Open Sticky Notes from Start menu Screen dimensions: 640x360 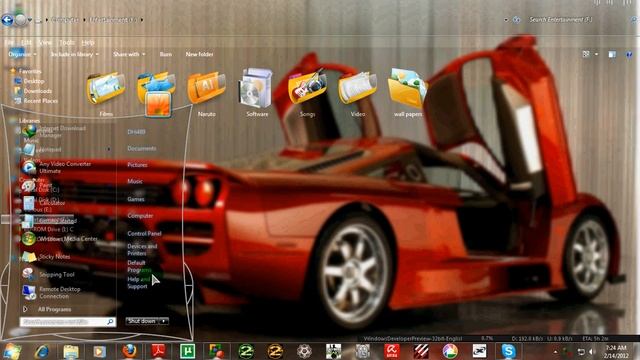(x=46, y=257)
